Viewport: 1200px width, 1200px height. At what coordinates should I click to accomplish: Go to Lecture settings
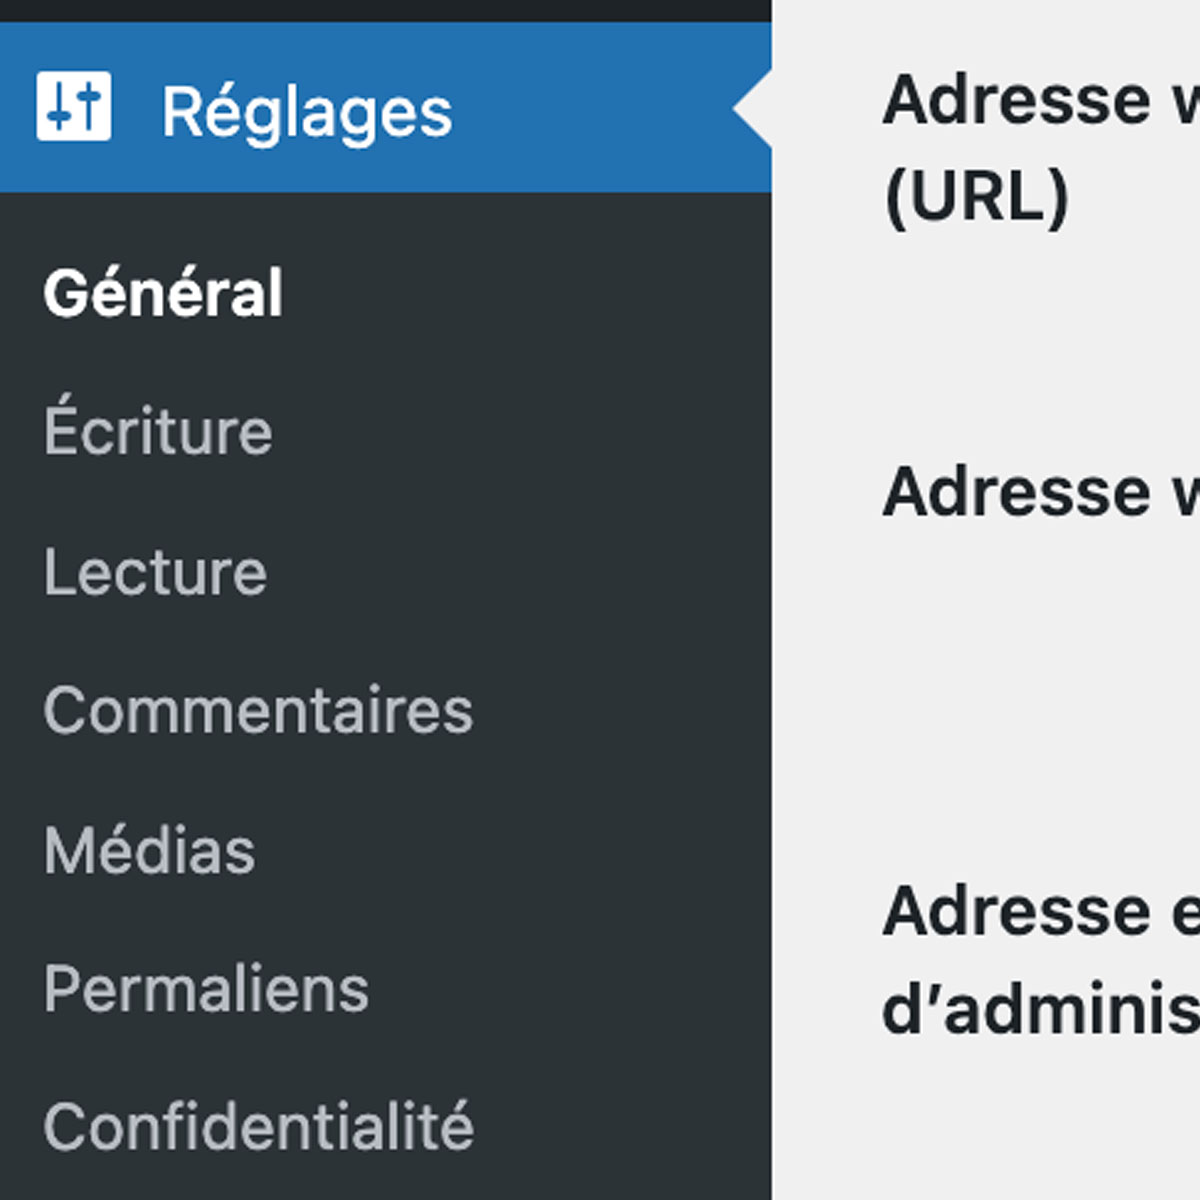[x=155, y=572]
